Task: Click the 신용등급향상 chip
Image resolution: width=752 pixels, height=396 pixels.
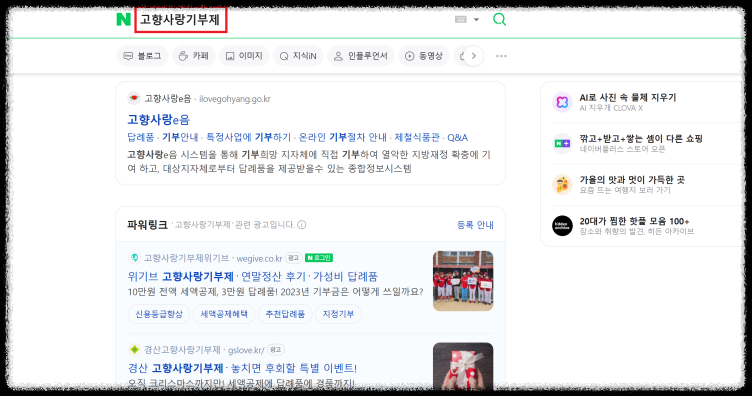Action: coord(159,314)
